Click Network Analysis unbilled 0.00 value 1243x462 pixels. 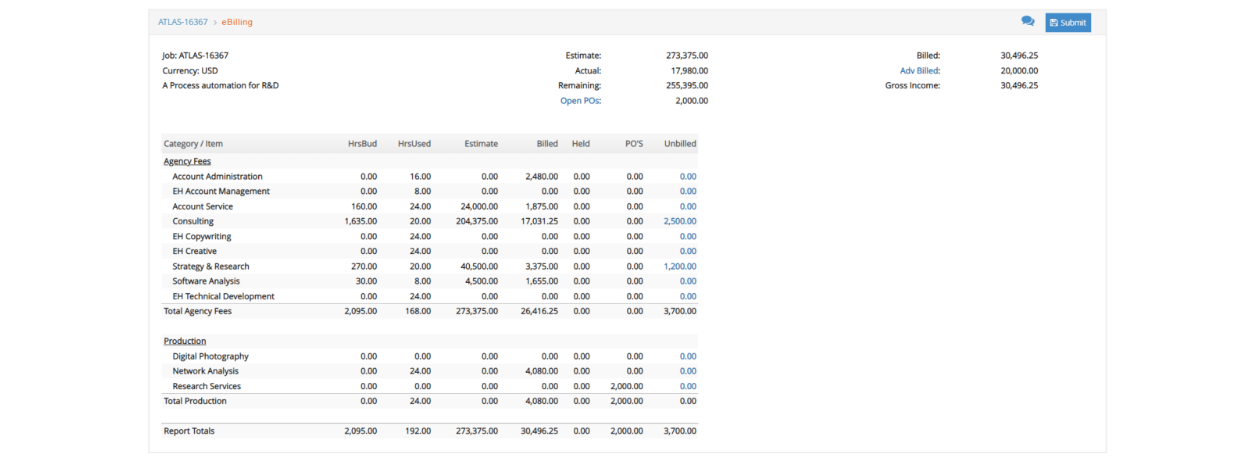point(688,371)
